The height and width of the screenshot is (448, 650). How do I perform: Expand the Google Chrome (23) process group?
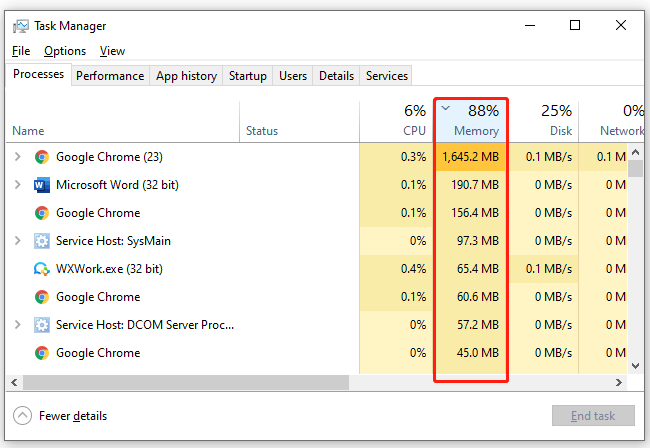click(x=17, y=157)
